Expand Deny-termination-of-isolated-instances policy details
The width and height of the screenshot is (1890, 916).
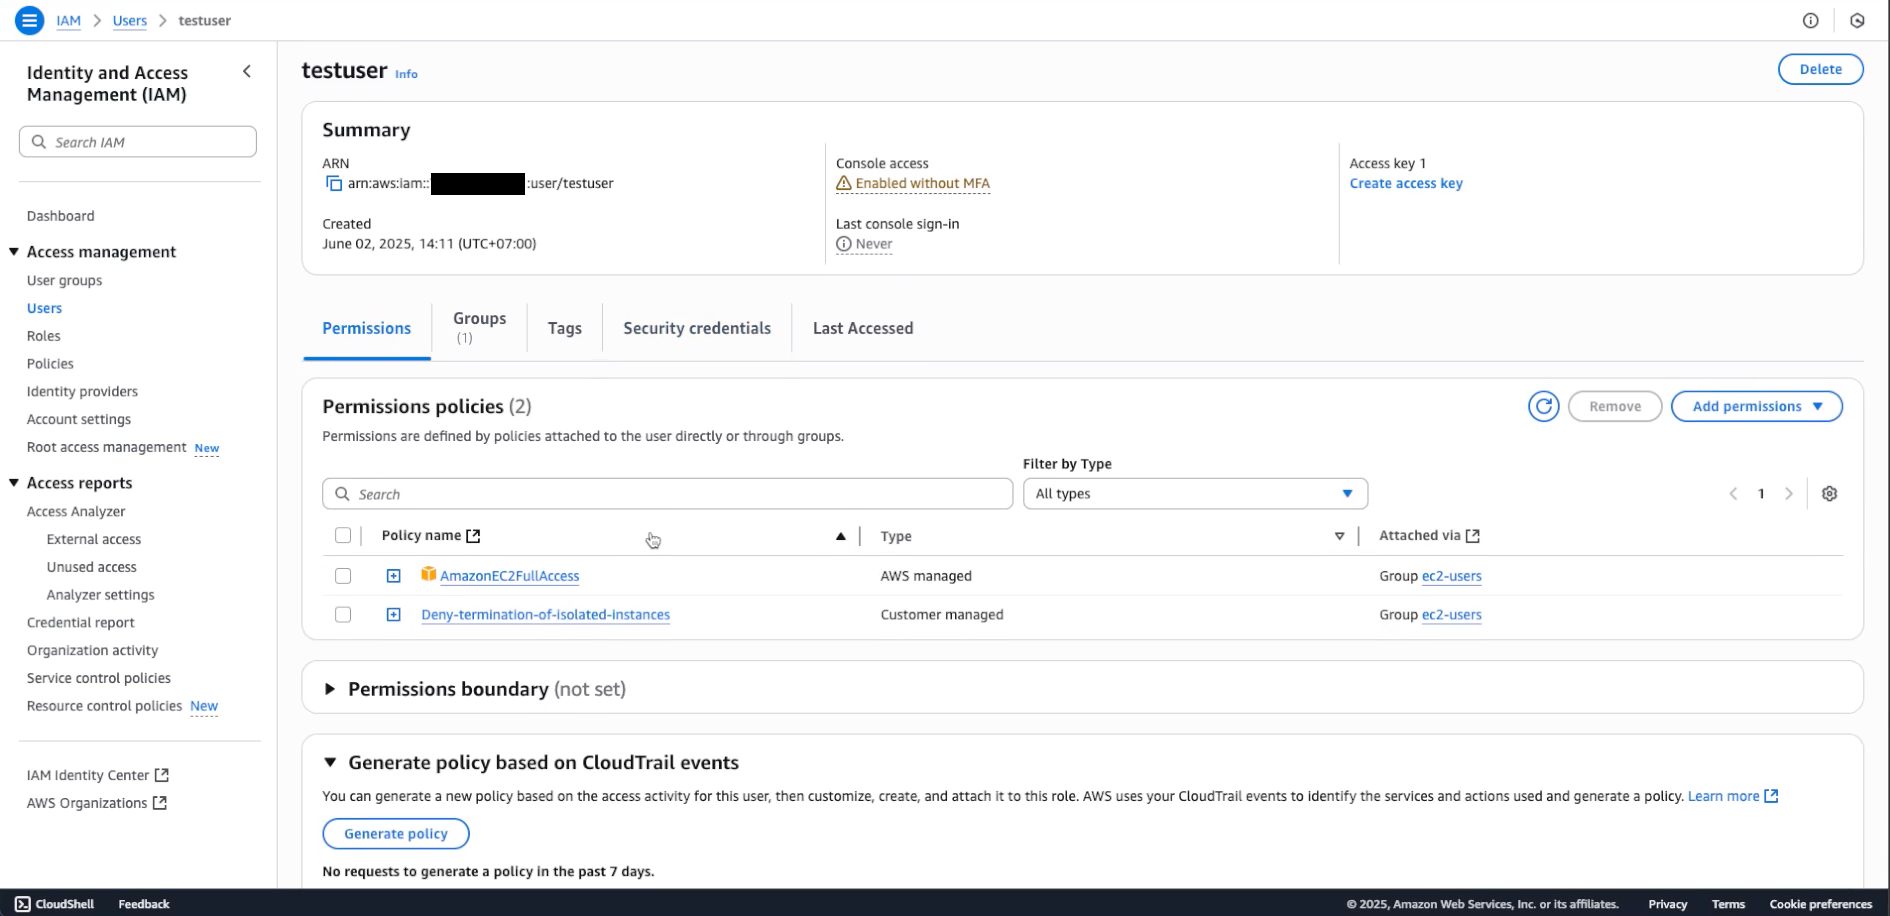pyautogui.click(x=393, y=615)
